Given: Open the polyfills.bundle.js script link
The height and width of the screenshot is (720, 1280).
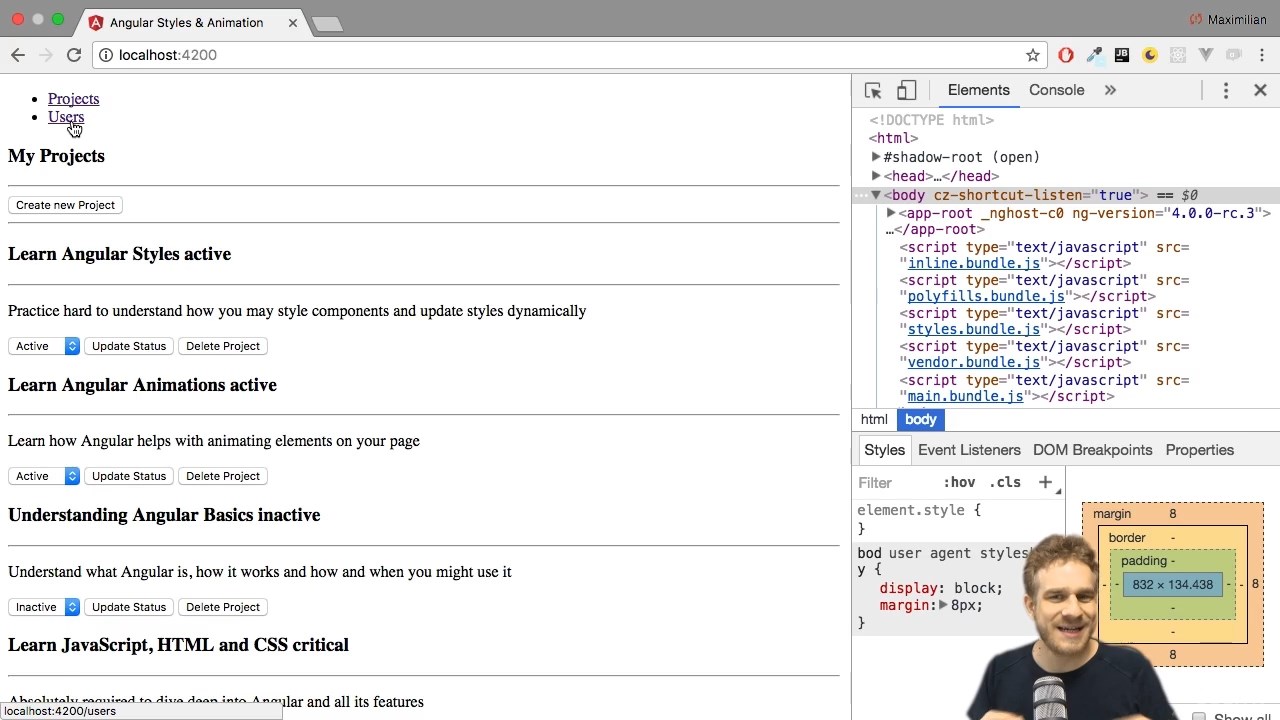Looking at the screenshot, I should tap(986, 296).
